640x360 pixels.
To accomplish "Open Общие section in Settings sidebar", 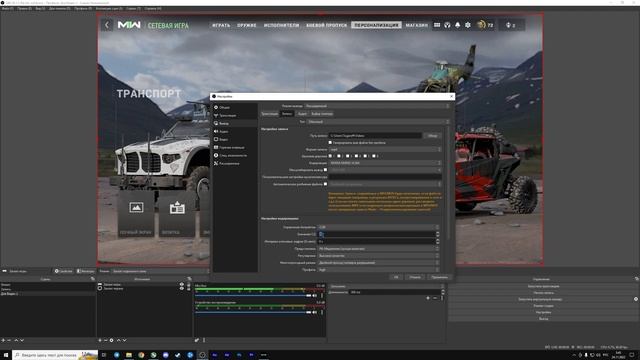I will pos(235,107).
